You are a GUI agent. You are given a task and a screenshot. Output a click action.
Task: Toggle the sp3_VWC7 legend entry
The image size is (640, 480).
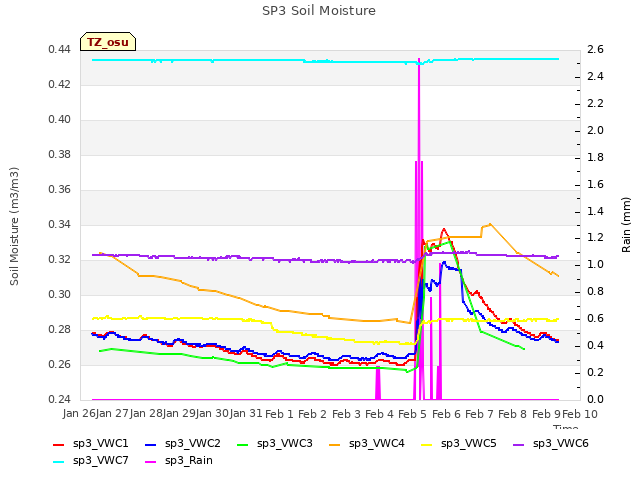(91, 460)
